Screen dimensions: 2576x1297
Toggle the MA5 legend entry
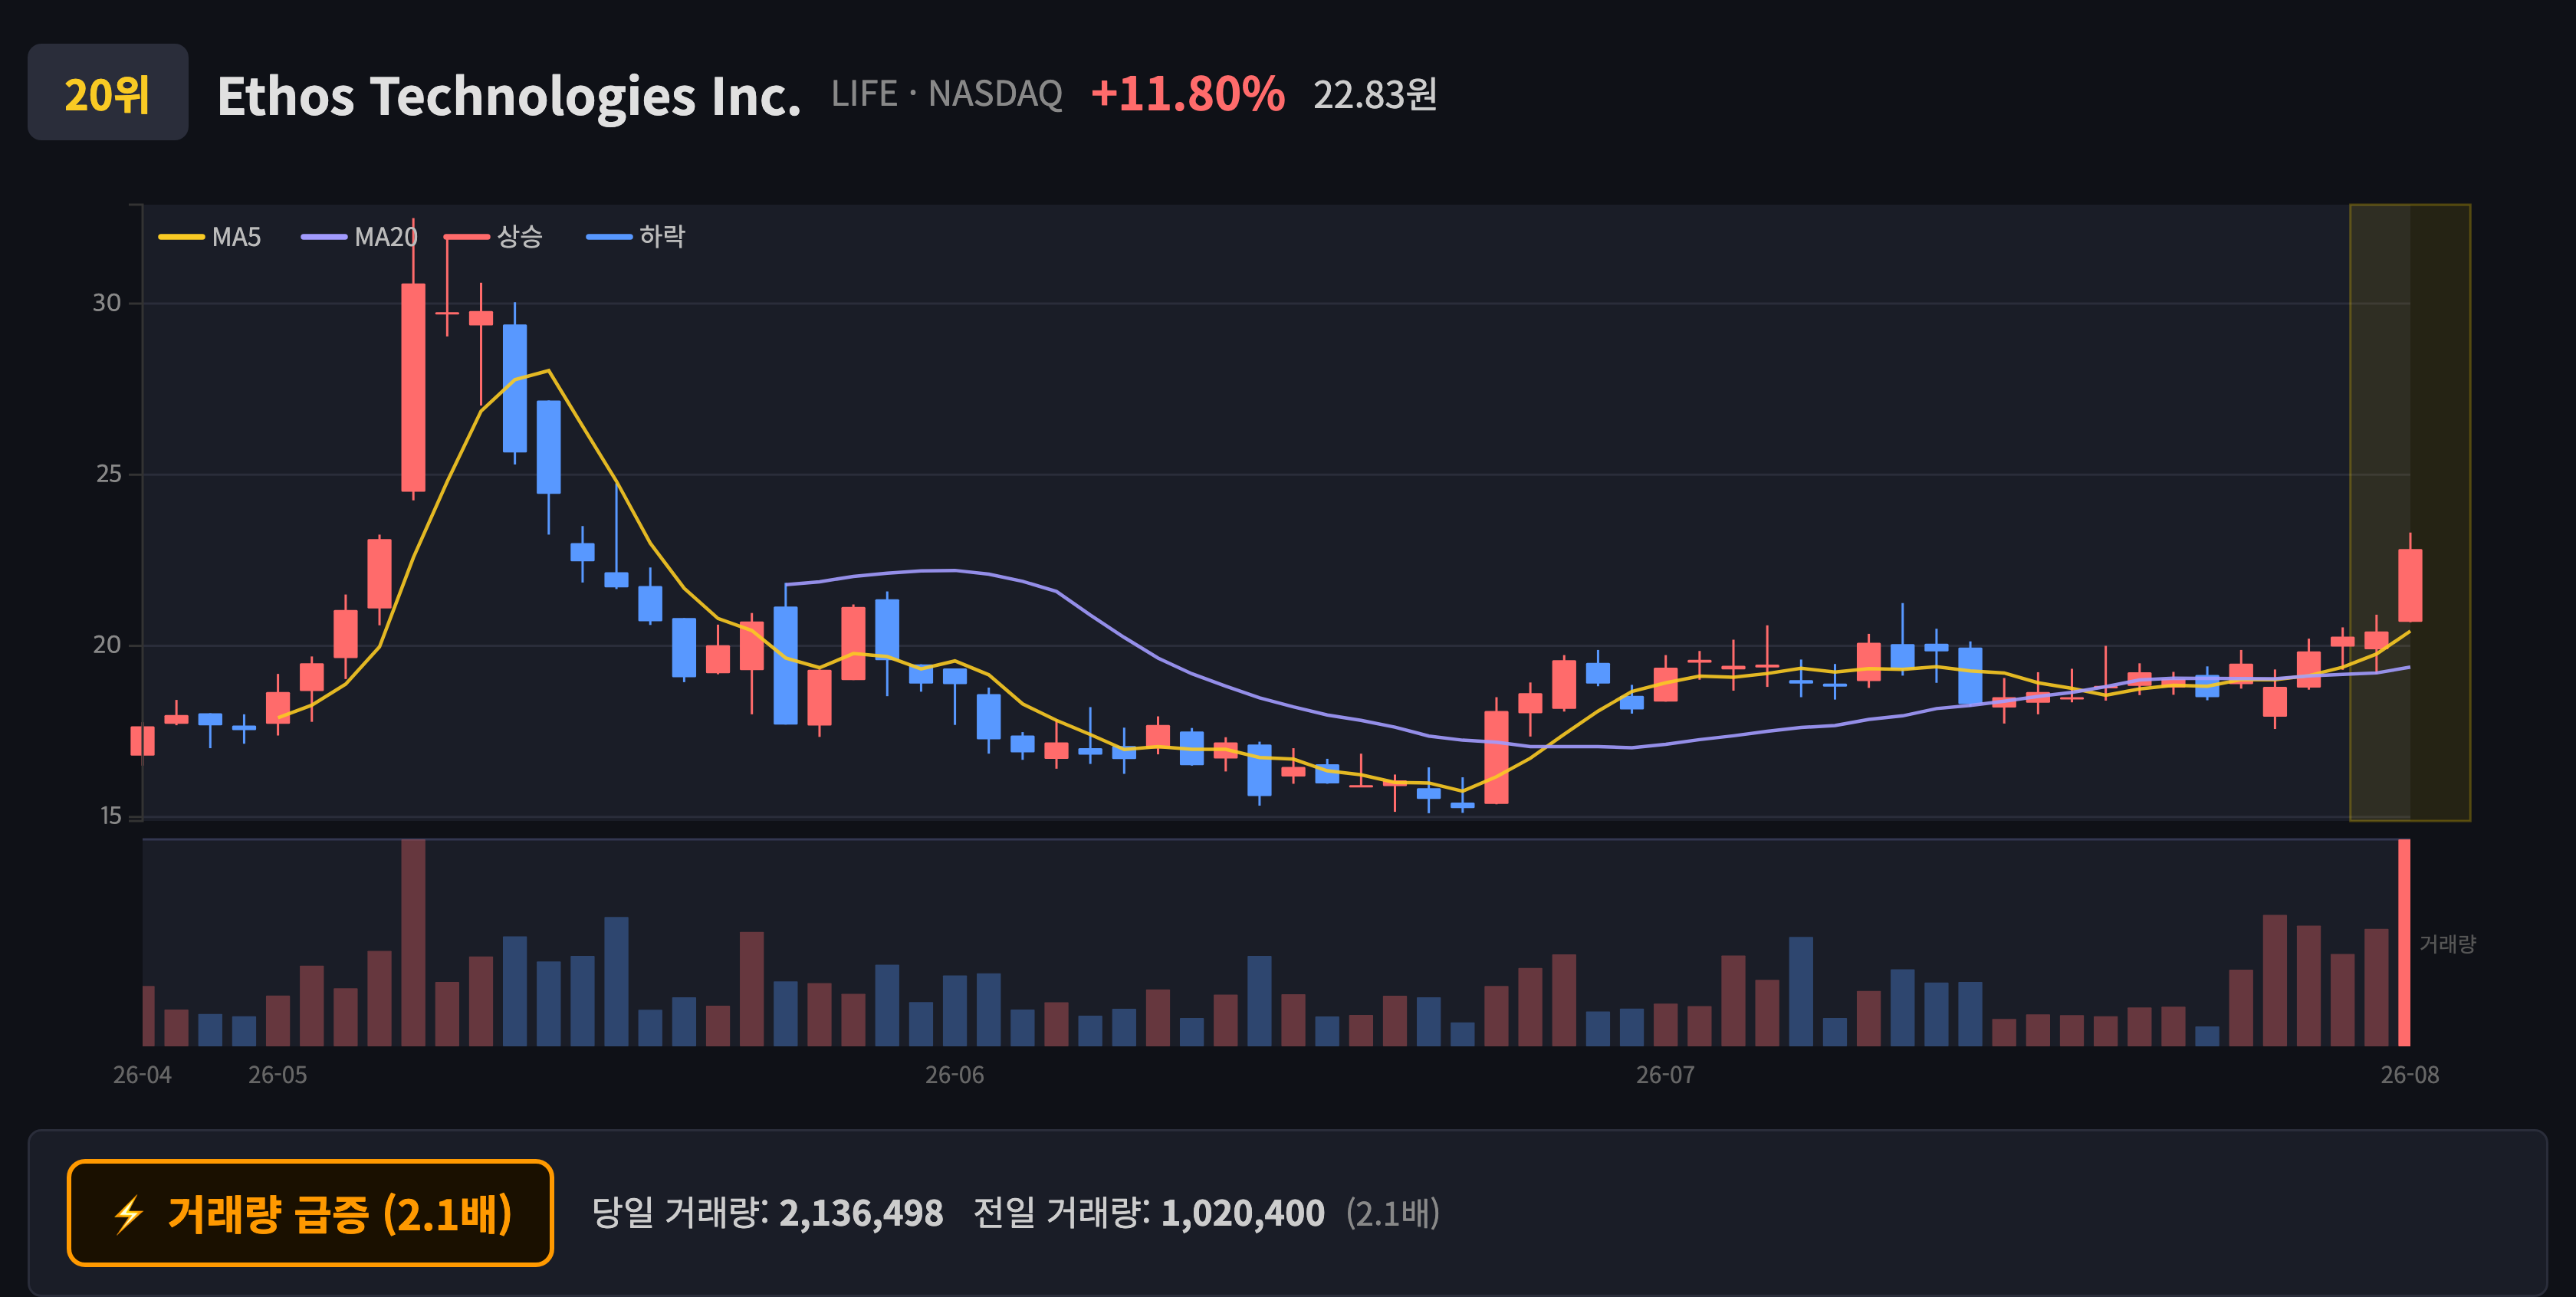coord(210,237)
